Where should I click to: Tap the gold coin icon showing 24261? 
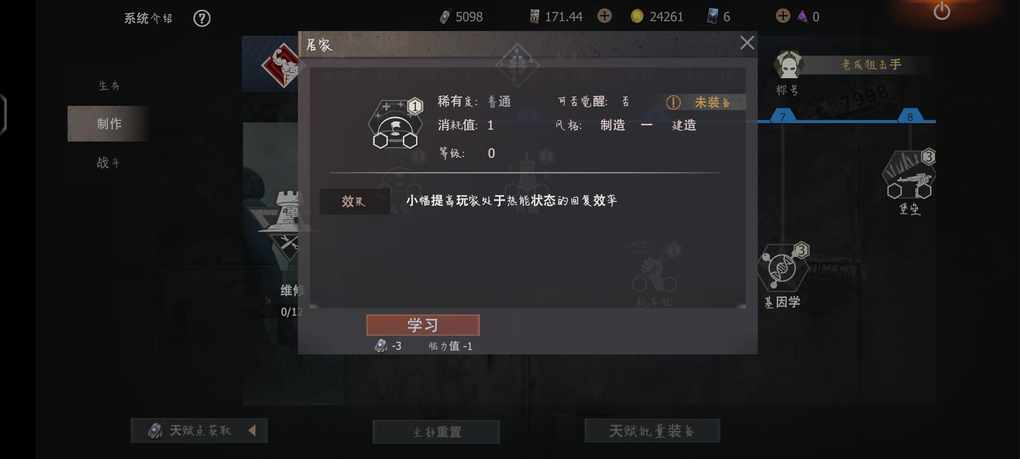click(x=637, y=17)
